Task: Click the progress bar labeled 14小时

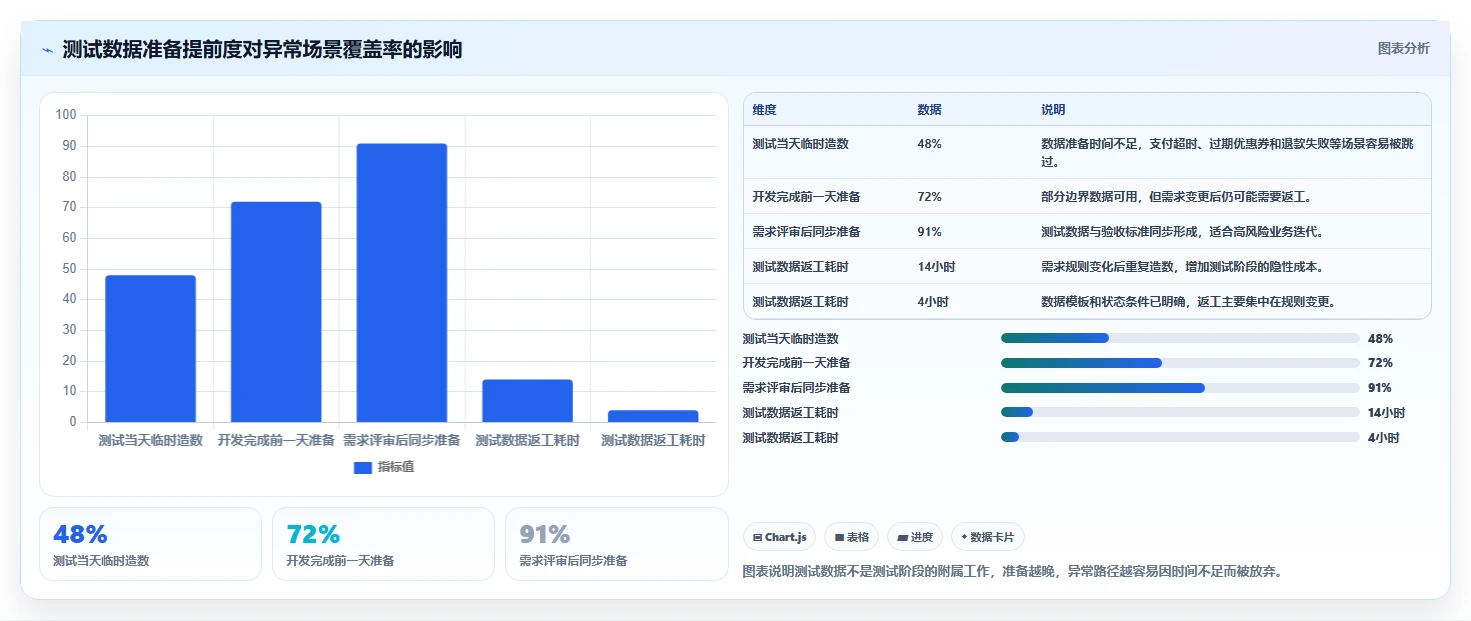Action: tap(1180, 412)
